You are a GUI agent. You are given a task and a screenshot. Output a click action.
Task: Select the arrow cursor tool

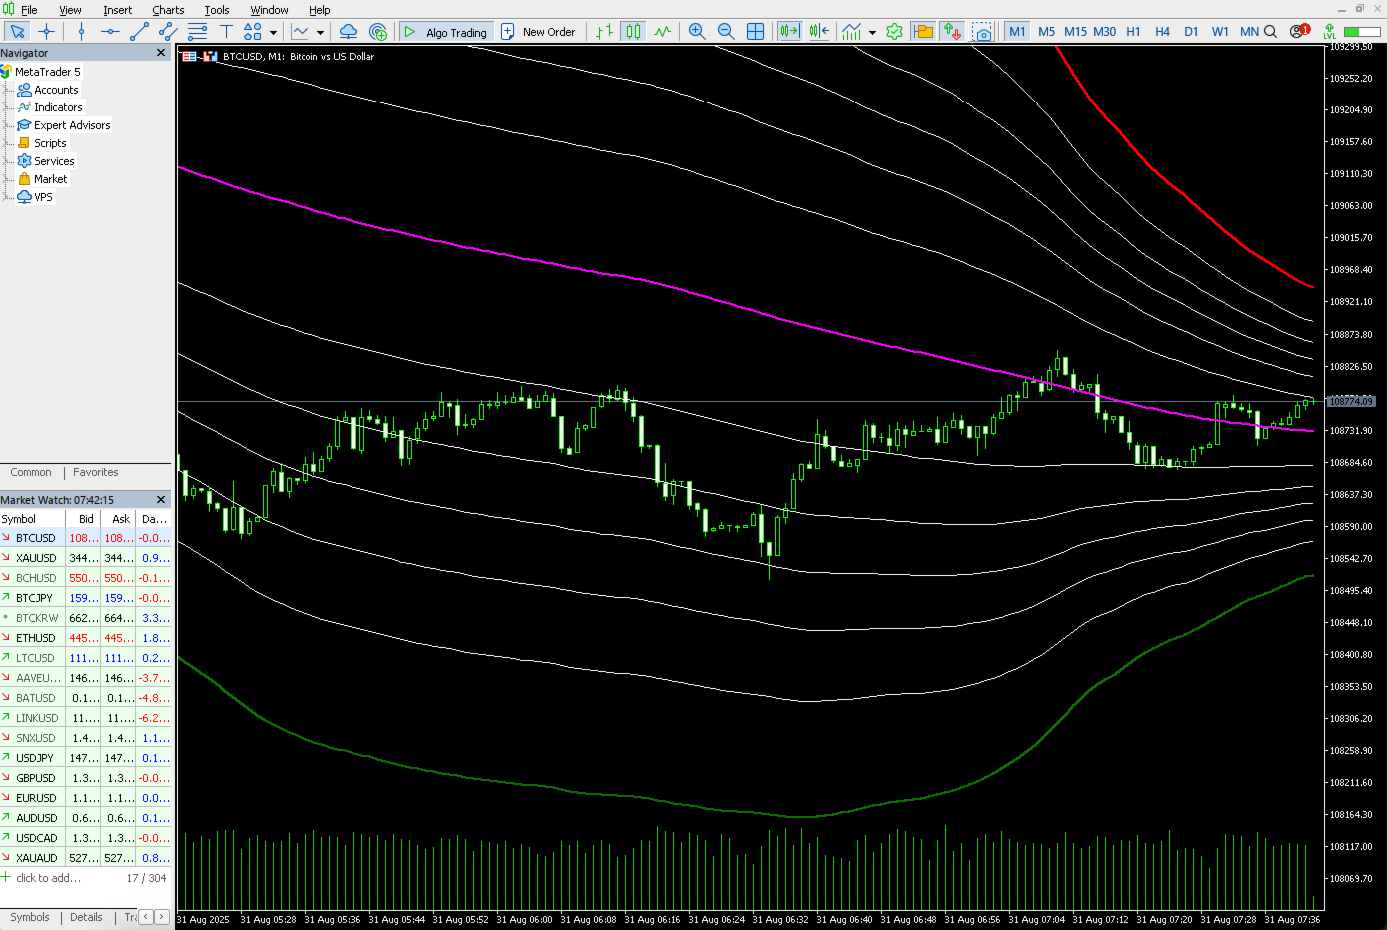17,32
